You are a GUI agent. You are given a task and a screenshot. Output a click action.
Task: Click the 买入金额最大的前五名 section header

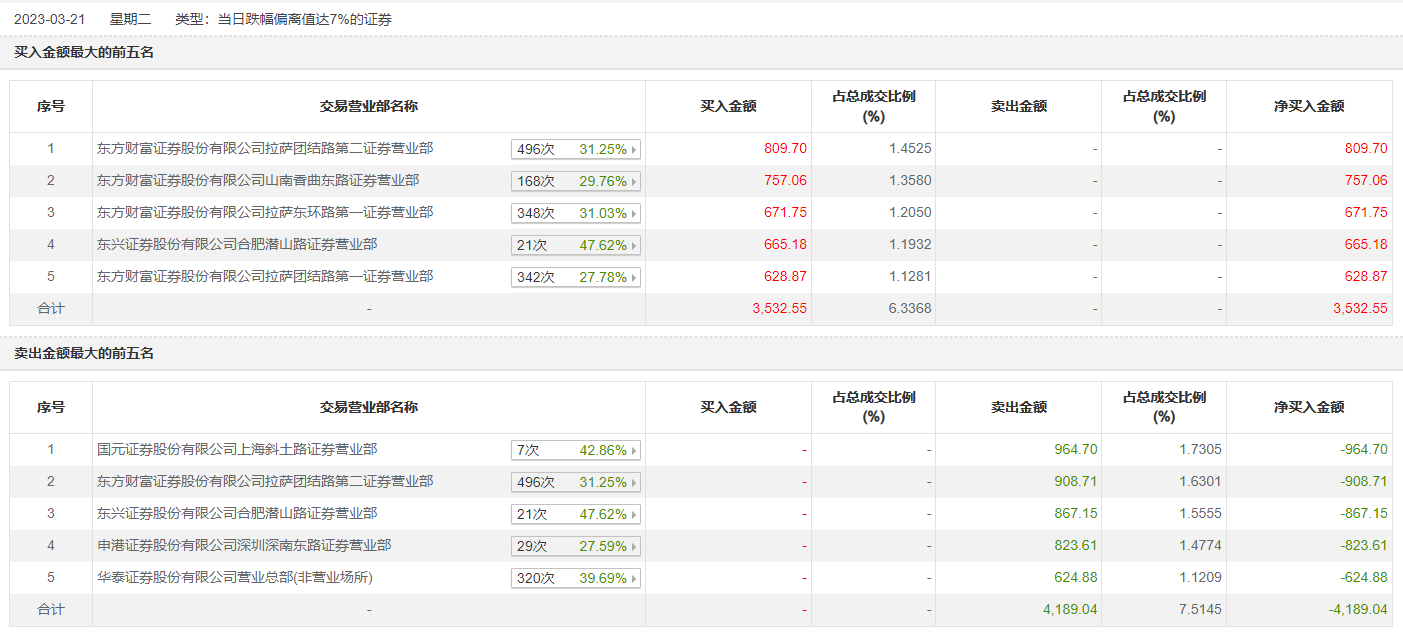coord(84,53)
